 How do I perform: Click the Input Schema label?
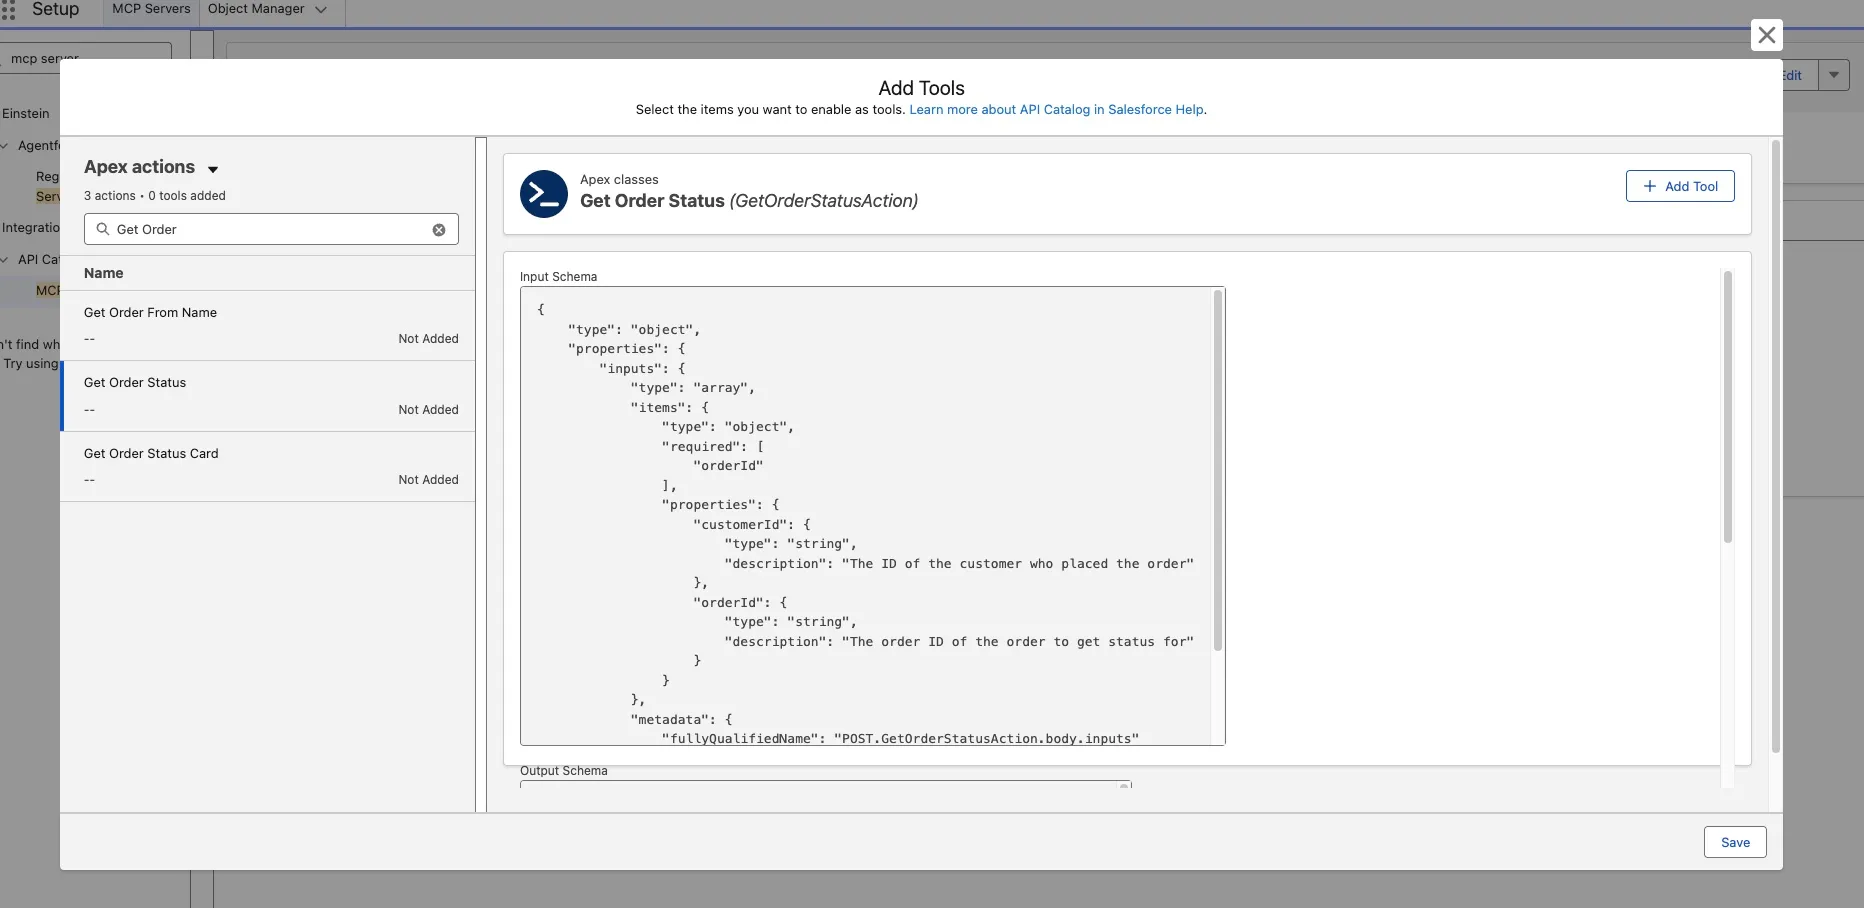click(558, 277)
